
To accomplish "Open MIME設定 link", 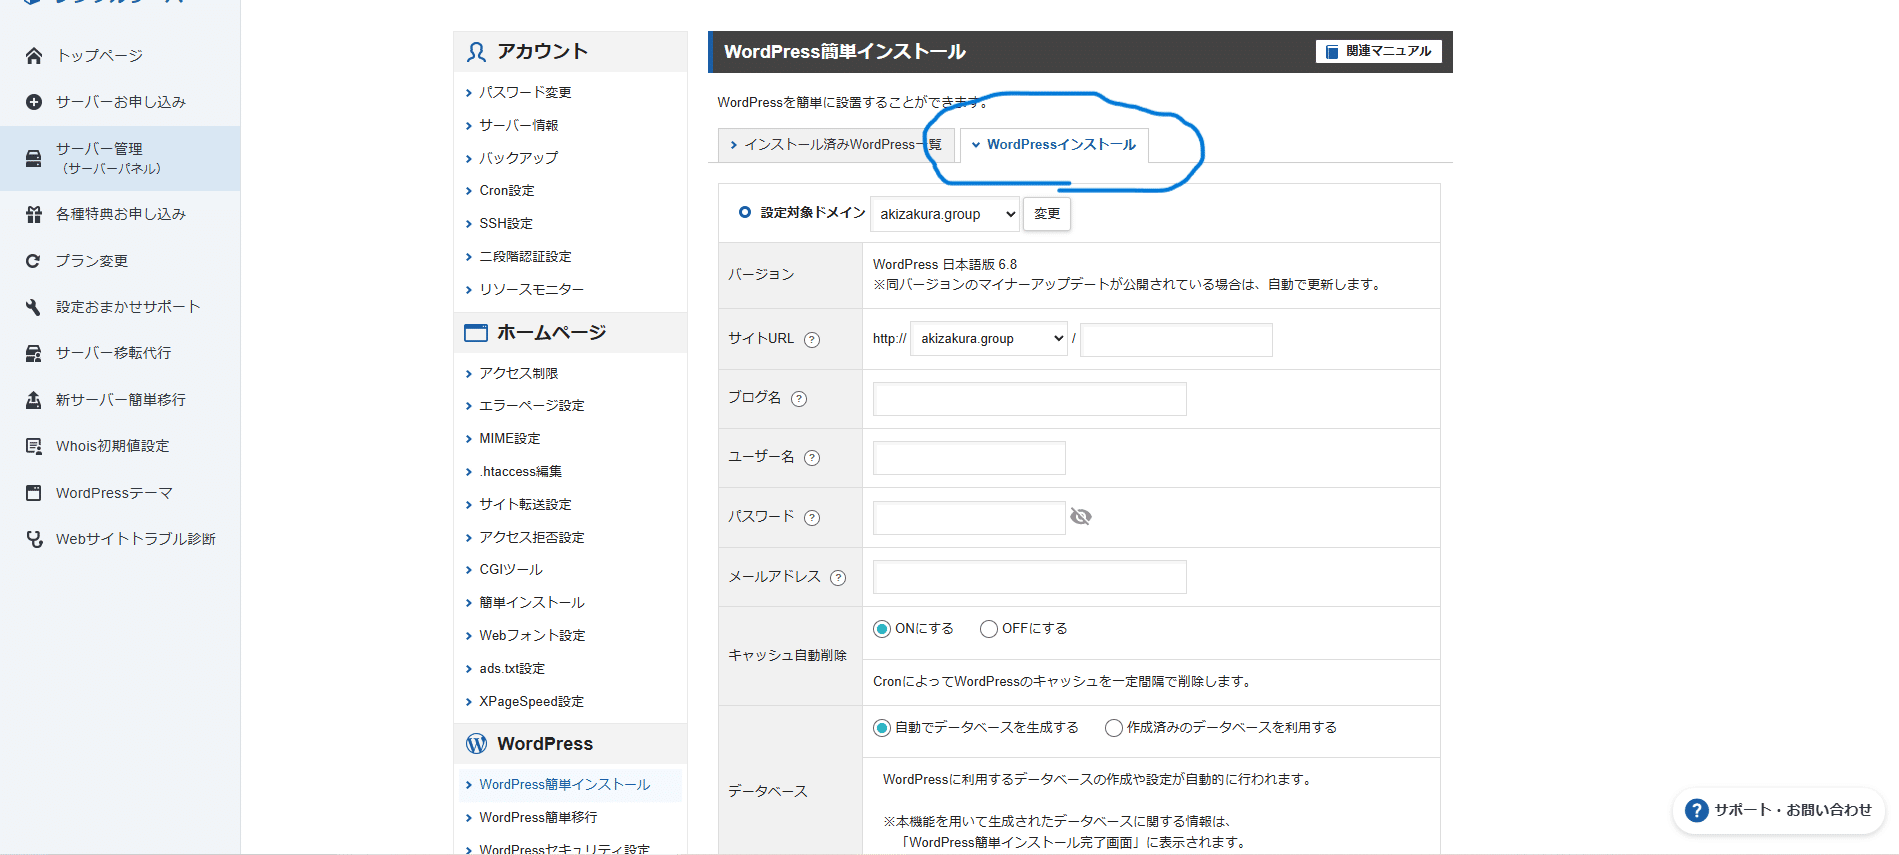I will [510, 439].
